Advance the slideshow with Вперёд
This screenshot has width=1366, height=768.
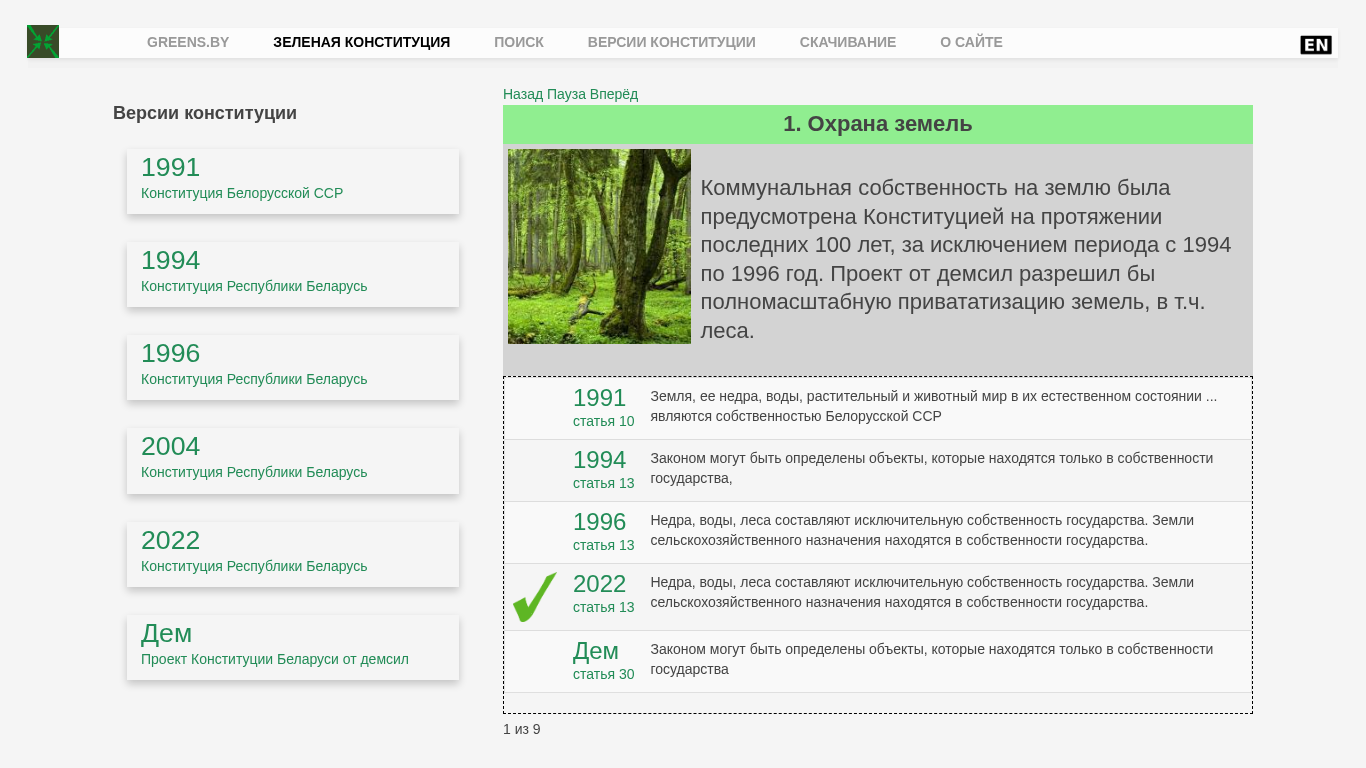[x=614, y=94]
